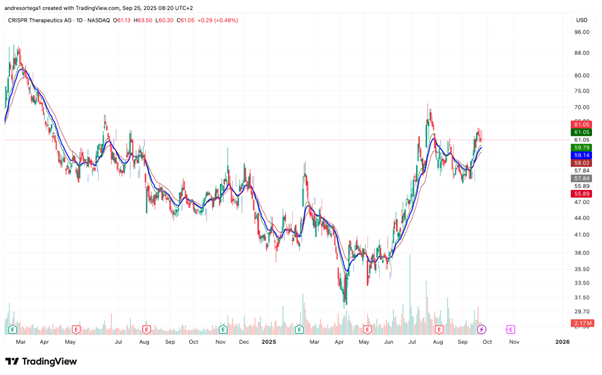
Task: Click the red 55.89 price tag
Action: (581, 194)
